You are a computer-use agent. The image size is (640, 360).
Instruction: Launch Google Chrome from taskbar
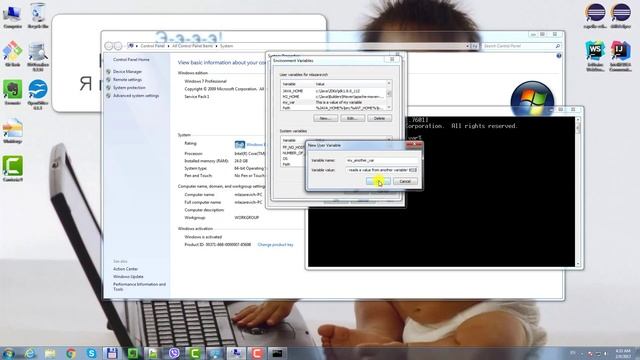tap(71, 353)
